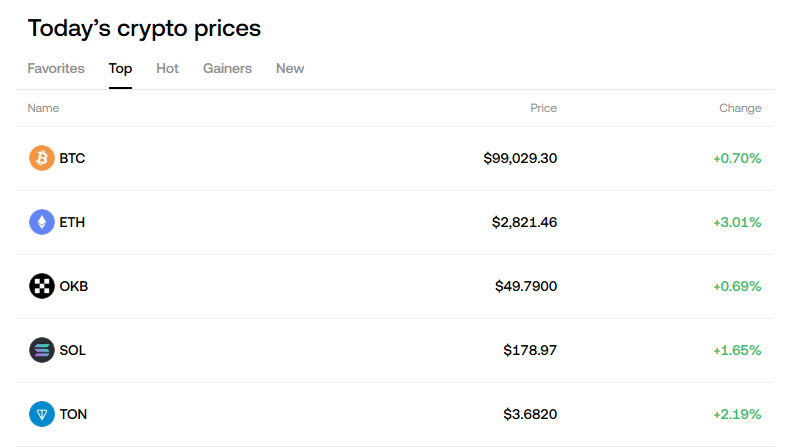Select the Top tab
788x447 pixels.
point(120,69)
